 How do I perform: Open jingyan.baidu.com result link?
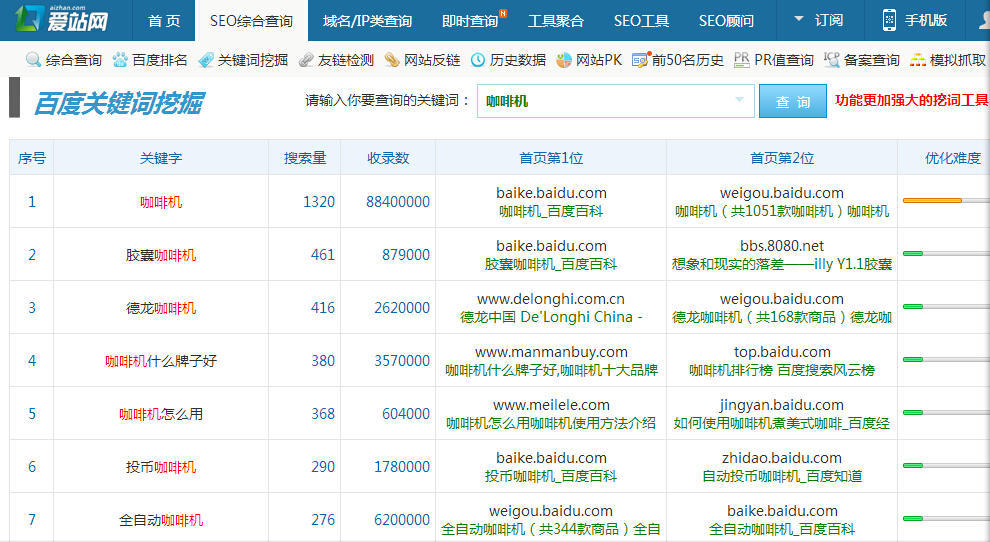tap(782, 405)
